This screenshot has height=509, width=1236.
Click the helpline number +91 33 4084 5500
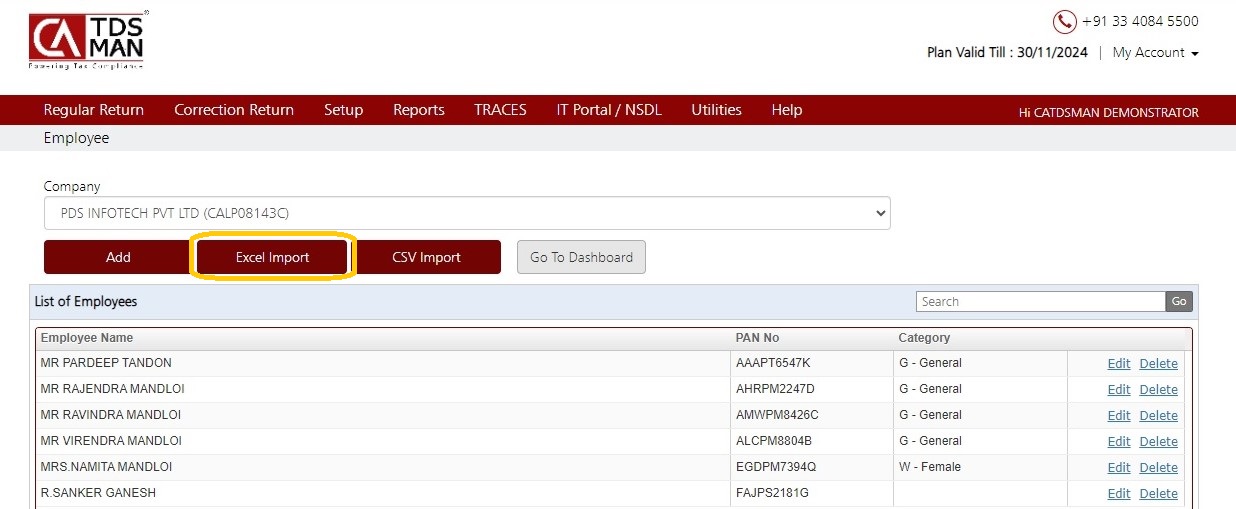[x=1140, y=21]
